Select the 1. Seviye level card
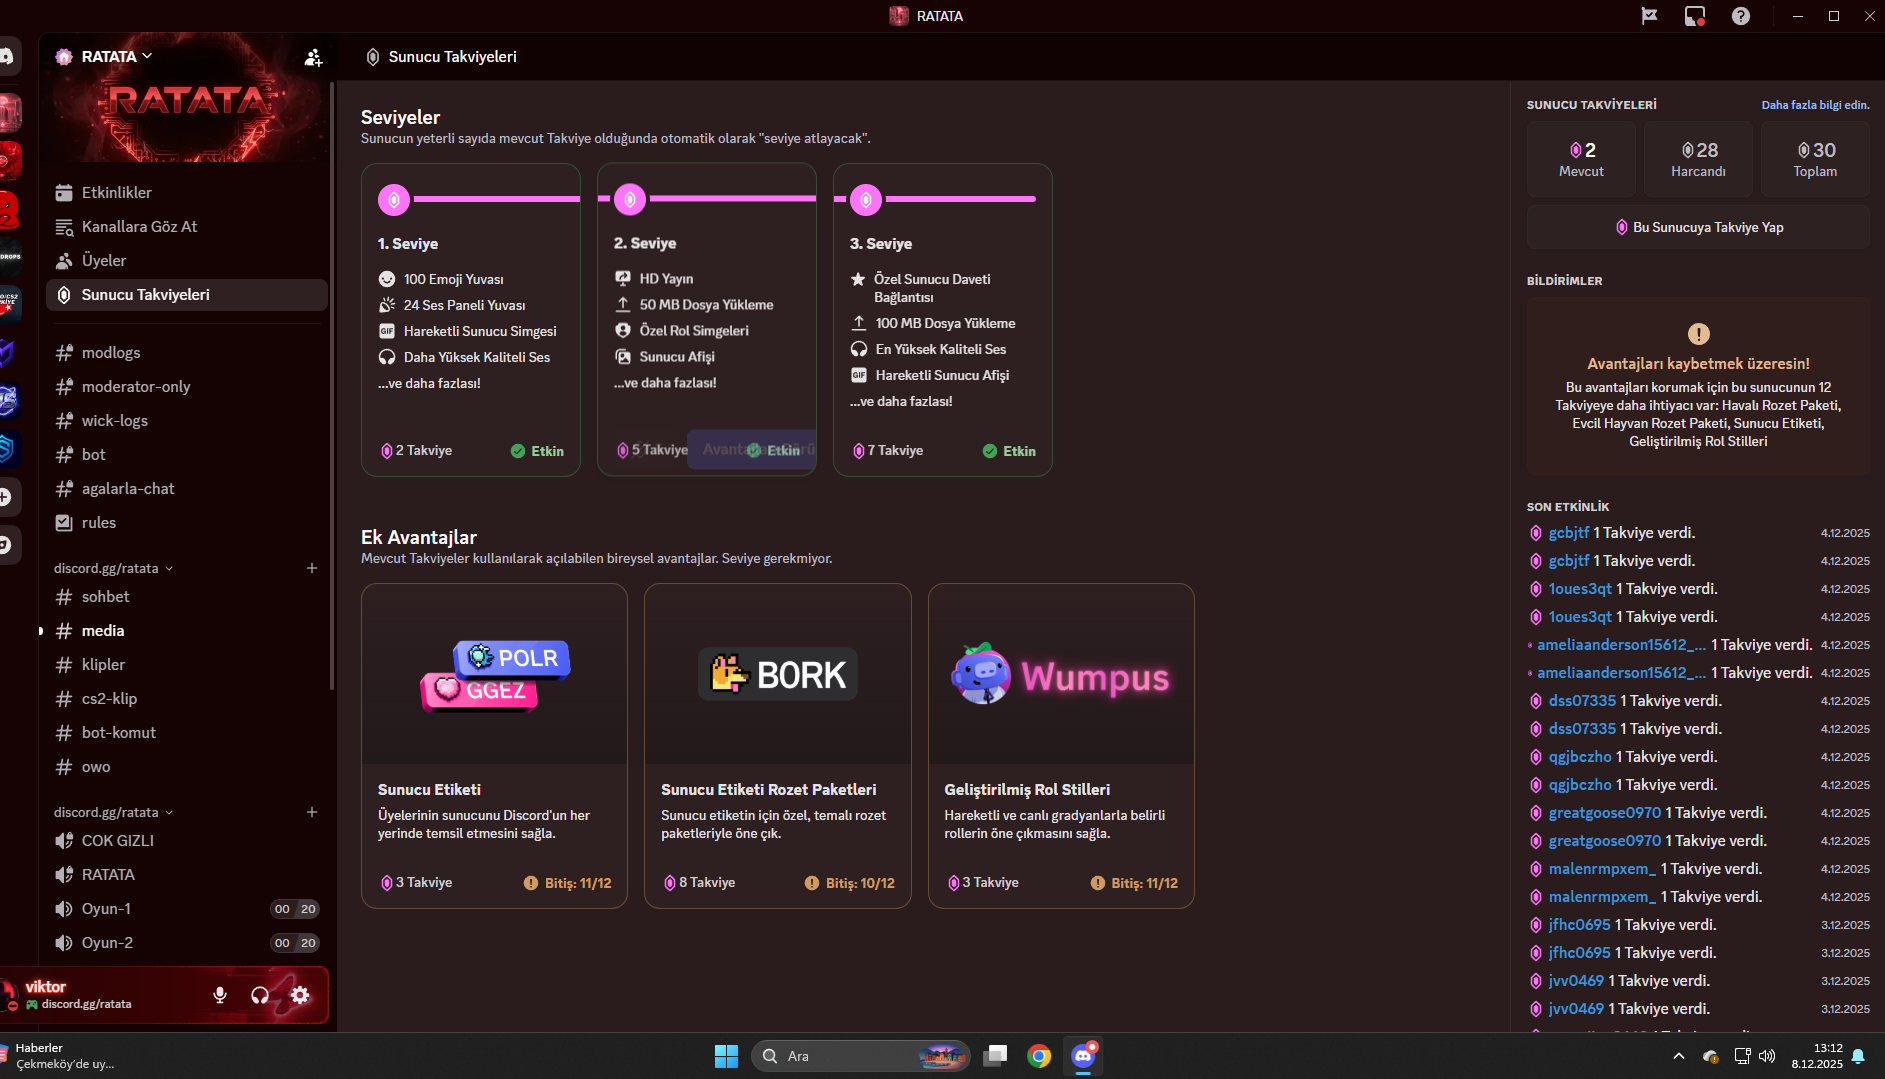 point(471,320)
